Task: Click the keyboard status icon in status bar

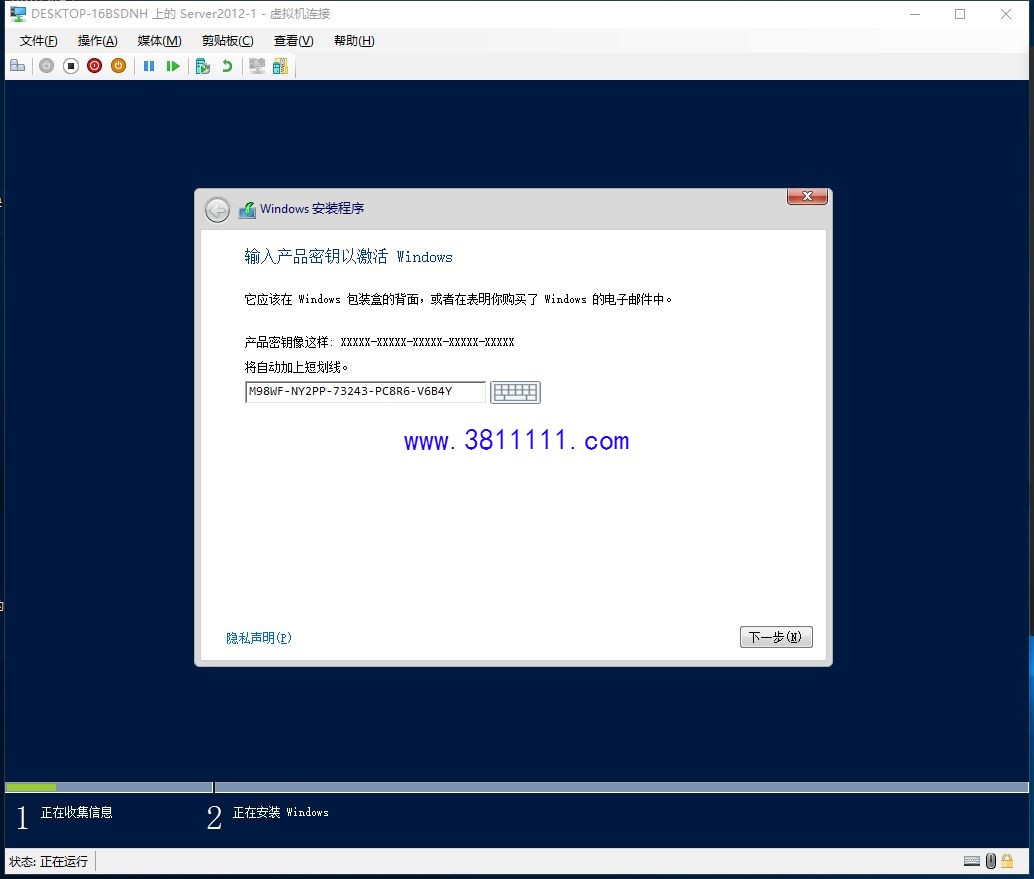Action: pyautogui.click(x=971, y=861)
